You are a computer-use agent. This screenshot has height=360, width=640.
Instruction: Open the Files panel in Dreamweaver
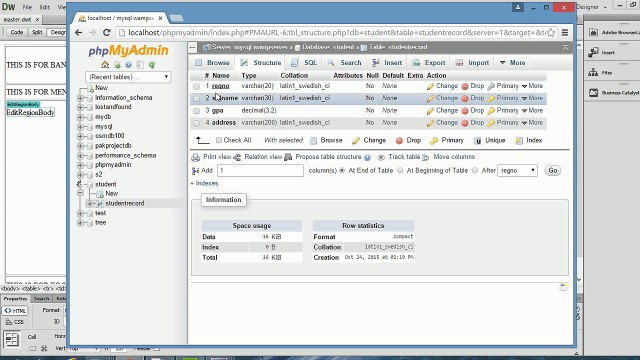click(601, 73)
